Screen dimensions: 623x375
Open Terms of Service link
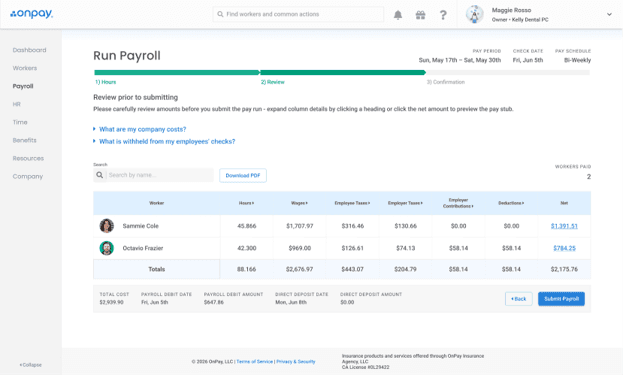pyautogui.click(x=255, y=361)
